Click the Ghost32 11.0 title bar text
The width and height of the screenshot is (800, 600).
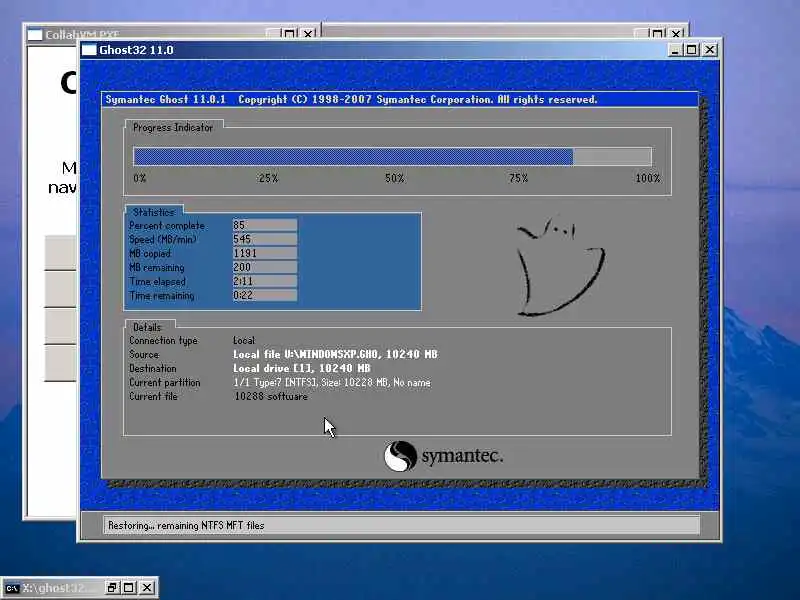[x=136, y=50]
